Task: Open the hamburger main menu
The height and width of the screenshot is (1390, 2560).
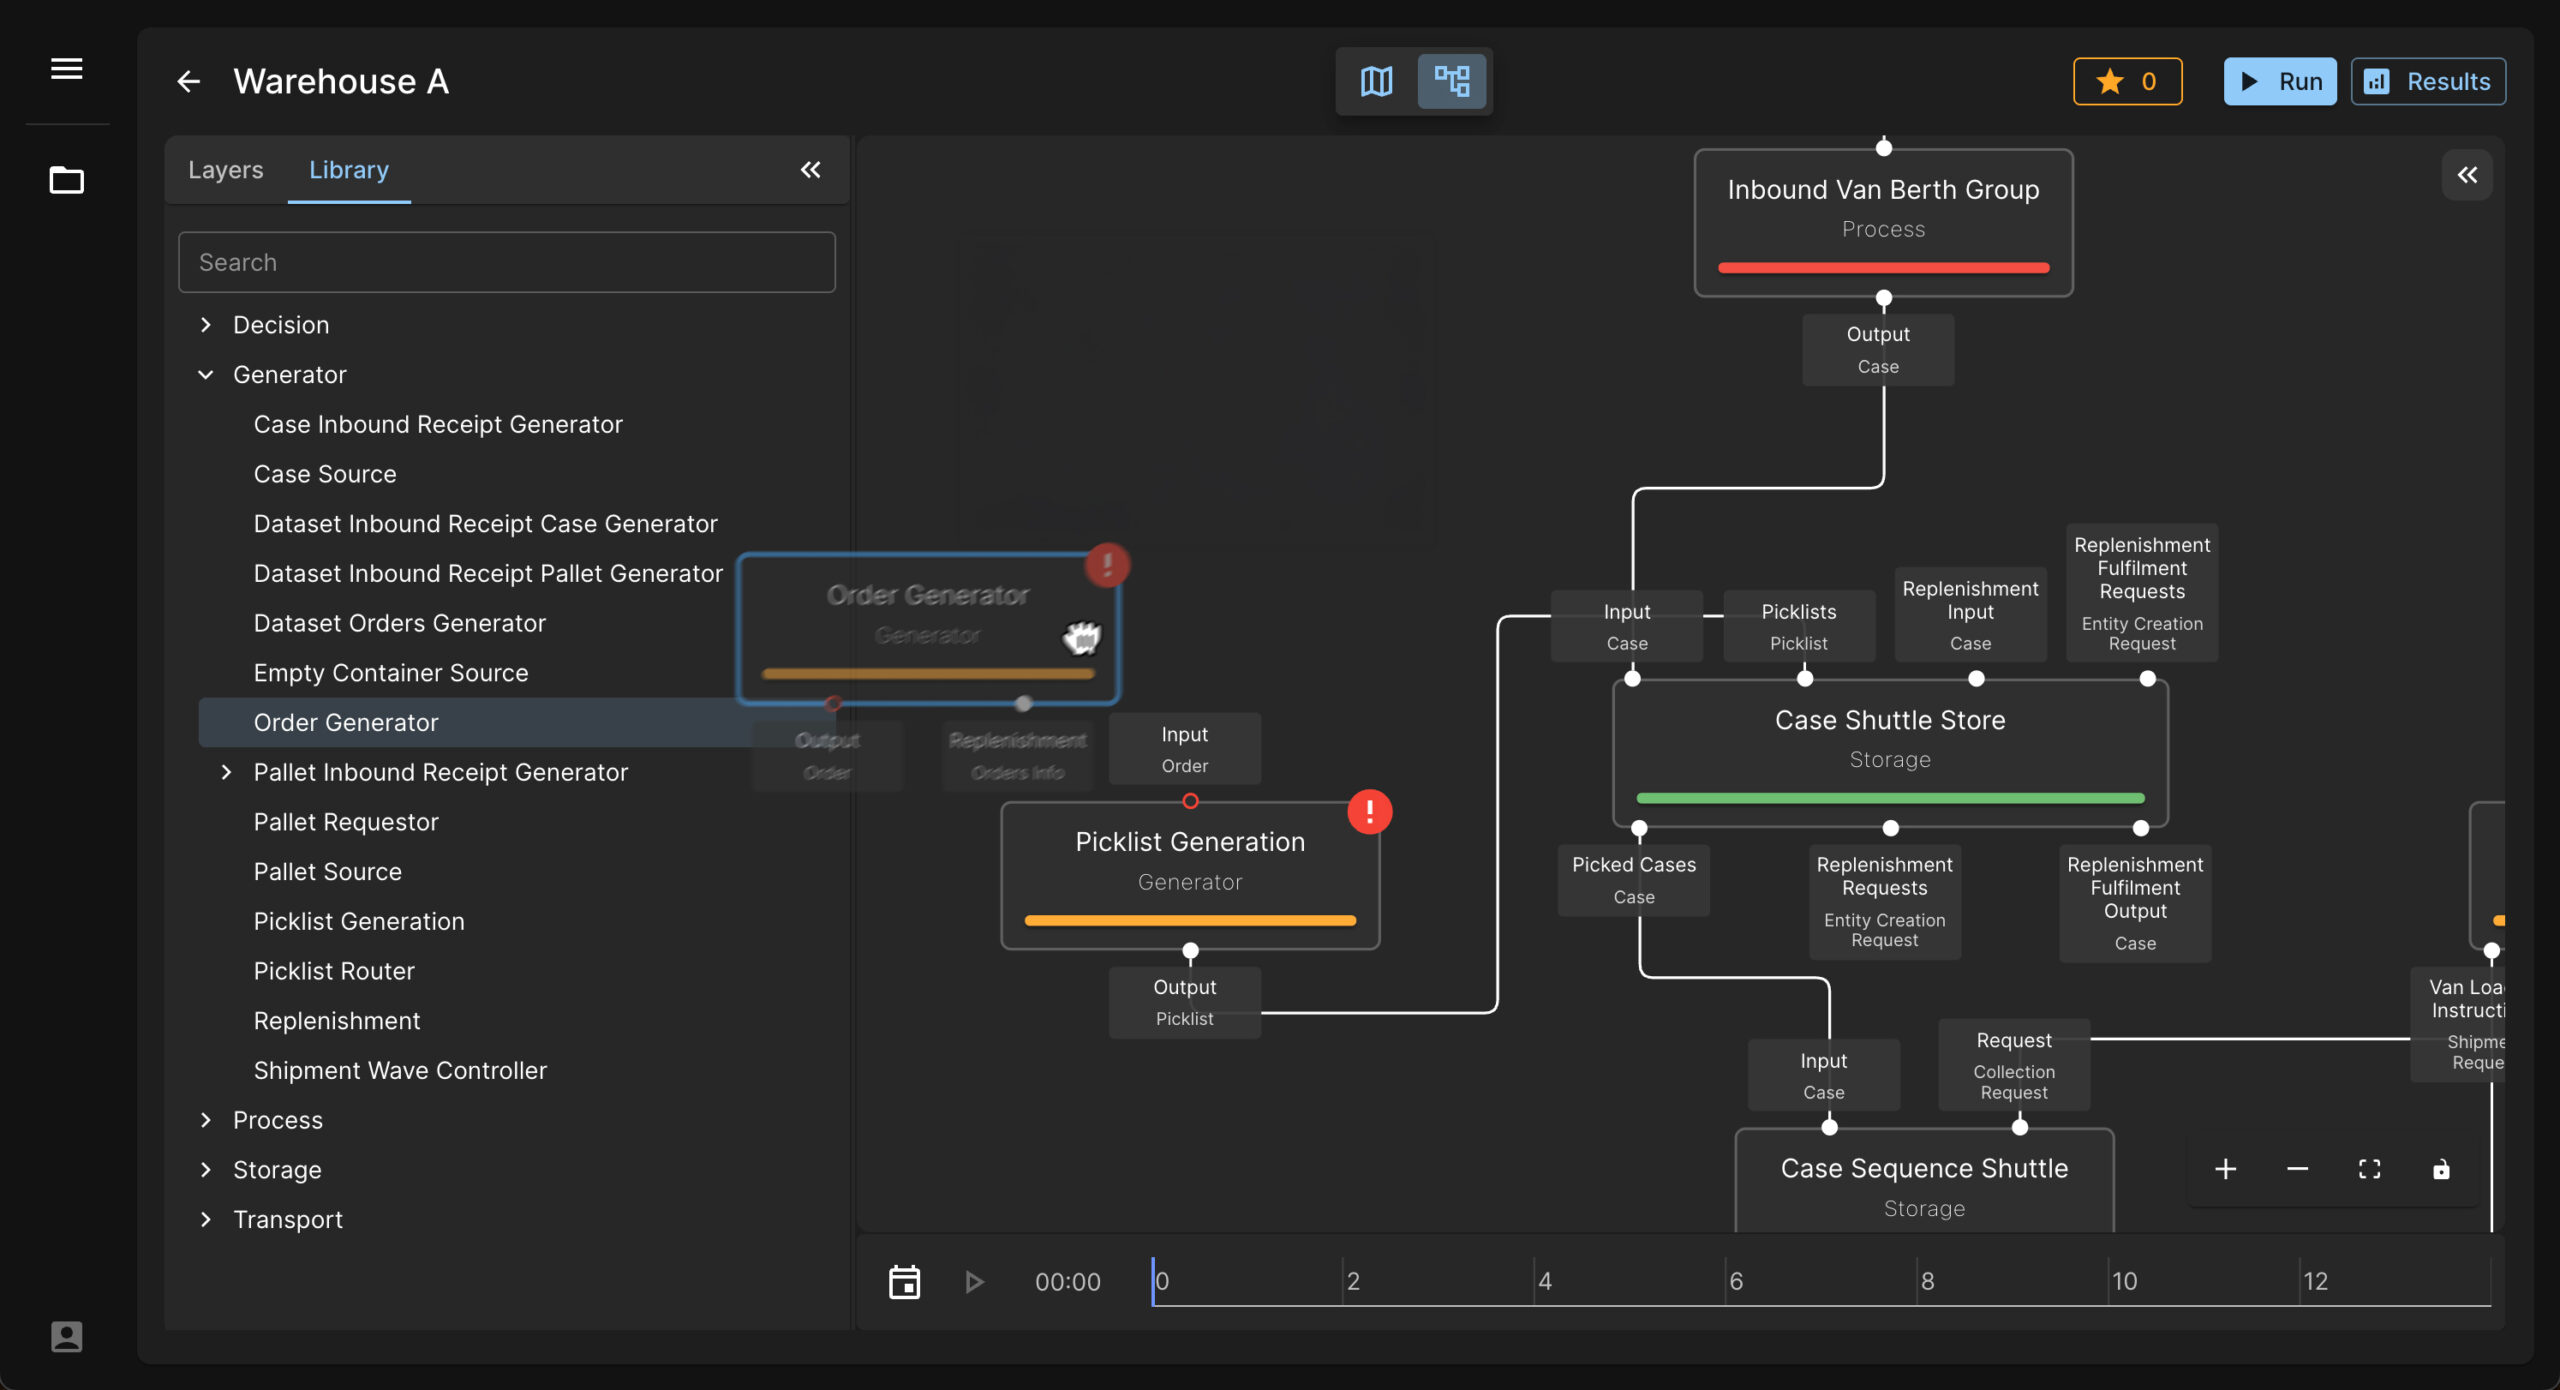Action: coord(67,69)
